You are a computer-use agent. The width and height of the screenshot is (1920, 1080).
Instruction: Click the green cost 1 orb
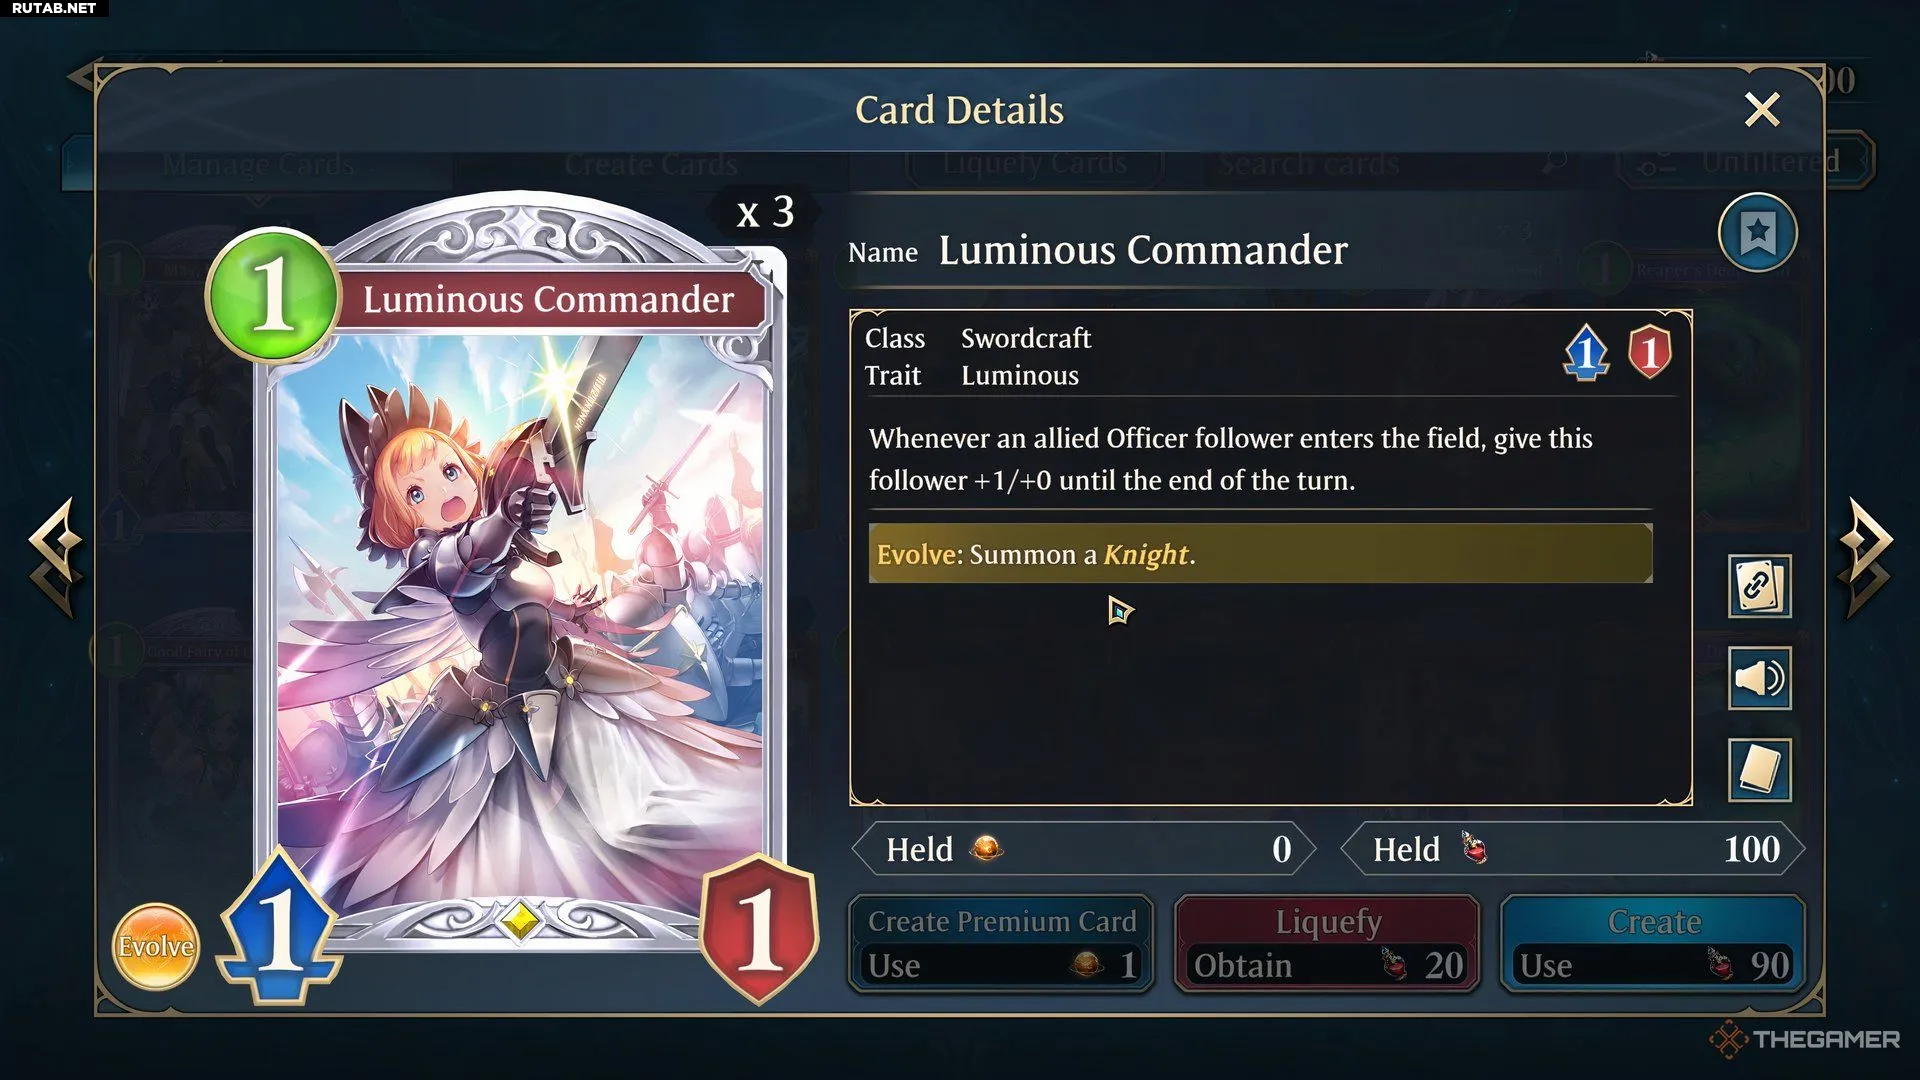tap(272, 294)
